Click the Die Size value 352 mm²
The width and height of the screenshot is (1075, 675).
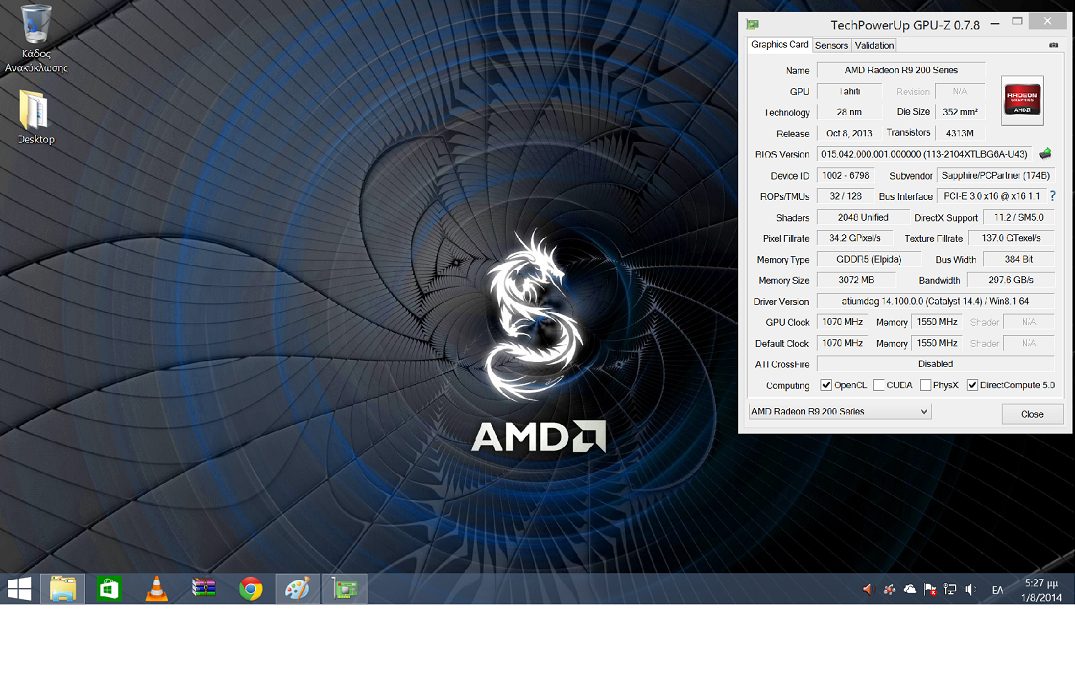pos(960,112)
